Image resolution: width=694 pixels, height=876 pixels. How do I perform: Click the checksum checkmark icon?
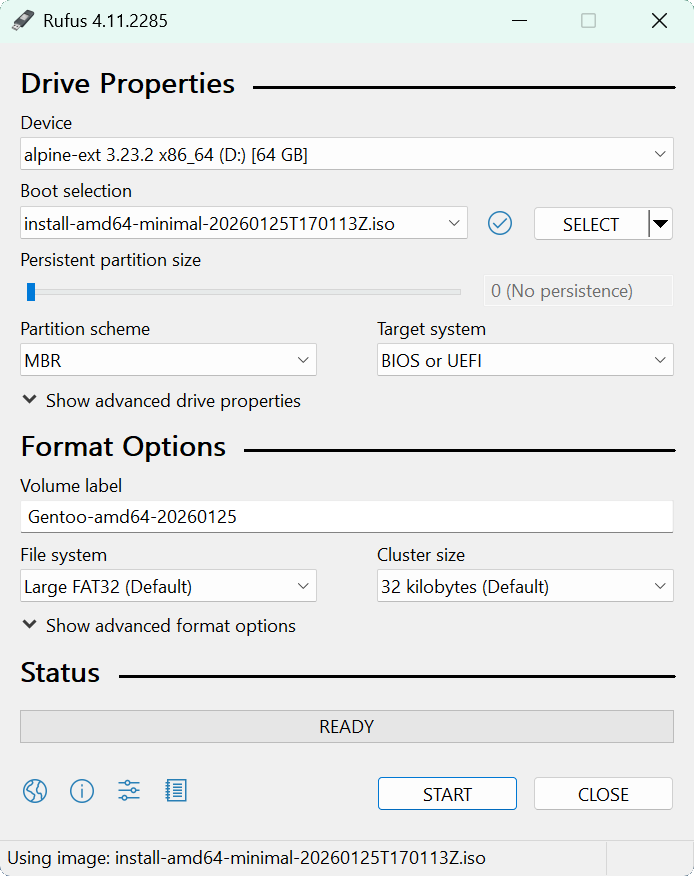click(x=500, y=224)
